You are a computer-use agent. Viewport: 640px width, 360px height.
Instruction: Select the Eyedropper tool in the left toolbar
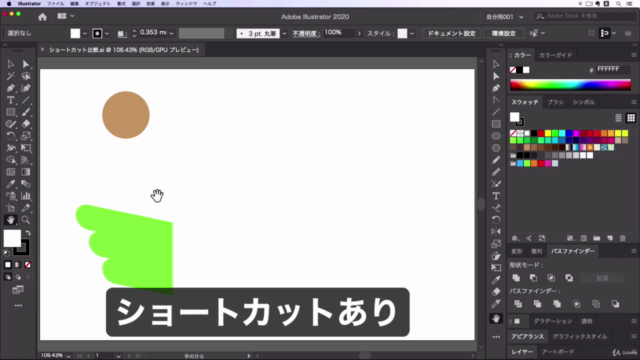click(x=11, y=184)
